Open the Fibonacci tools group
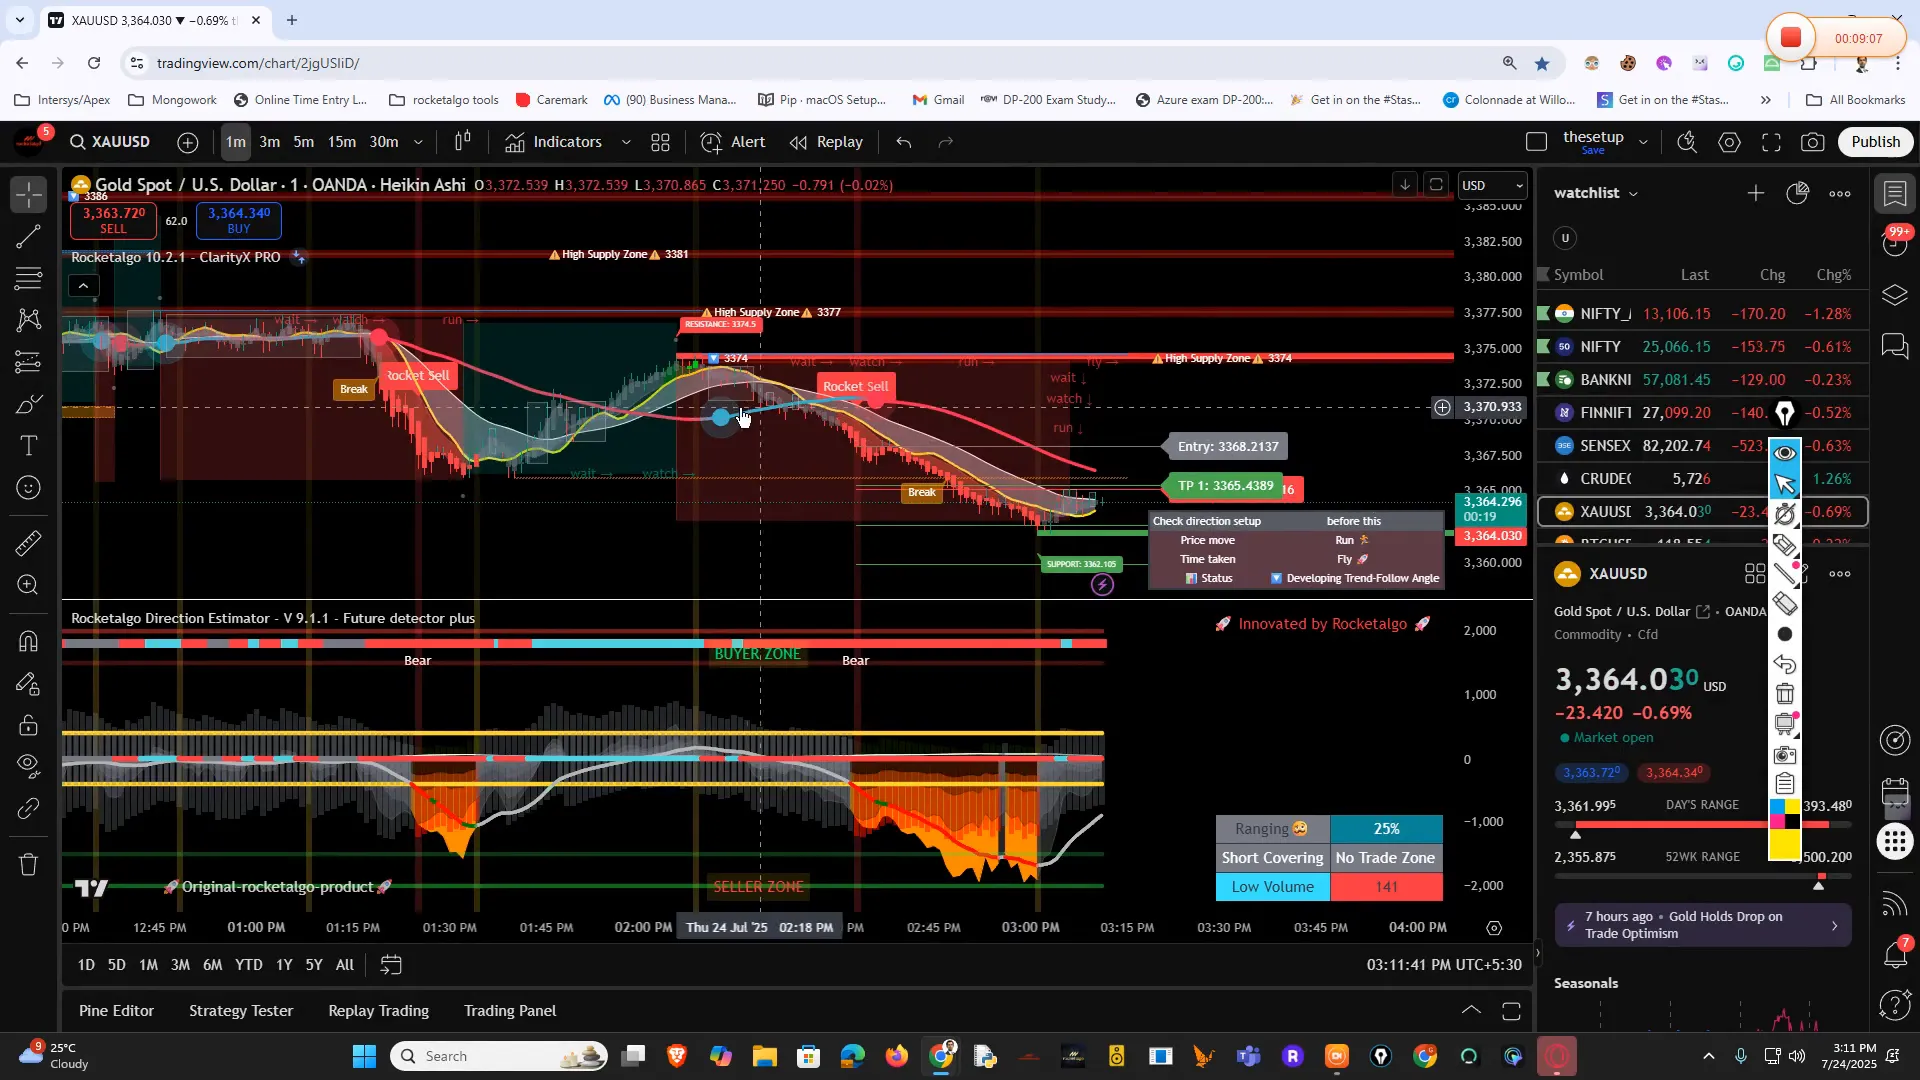 click(29, 278)
